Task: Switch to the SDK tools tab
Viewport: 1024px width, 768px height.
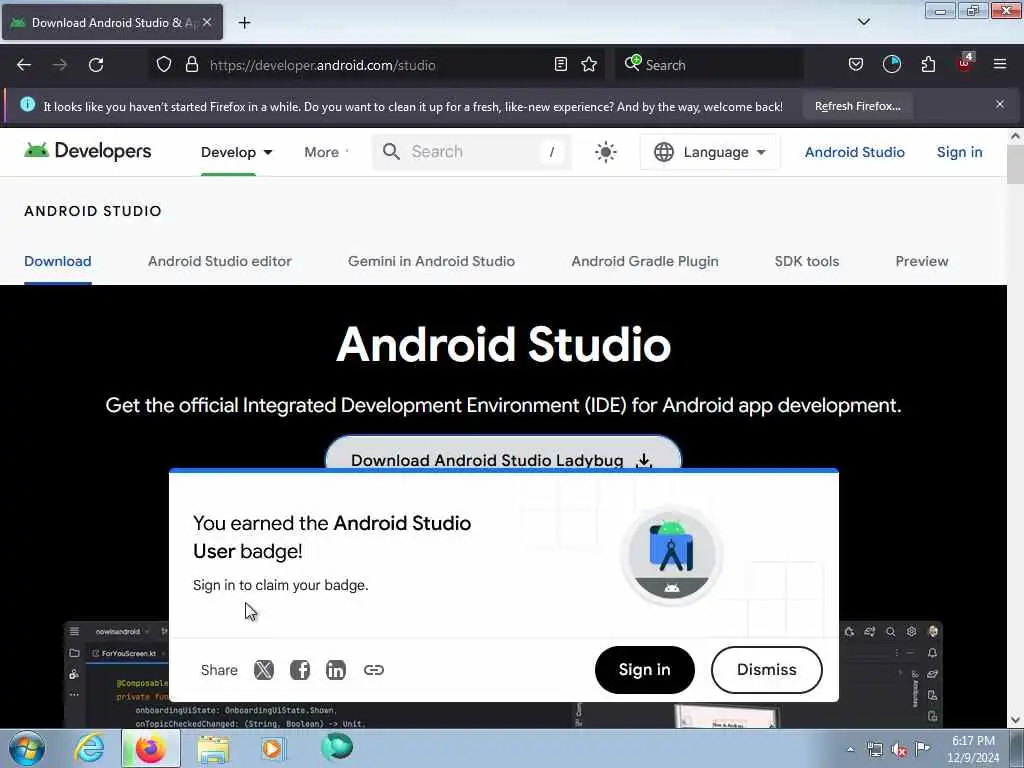Action: pos(807,261)
